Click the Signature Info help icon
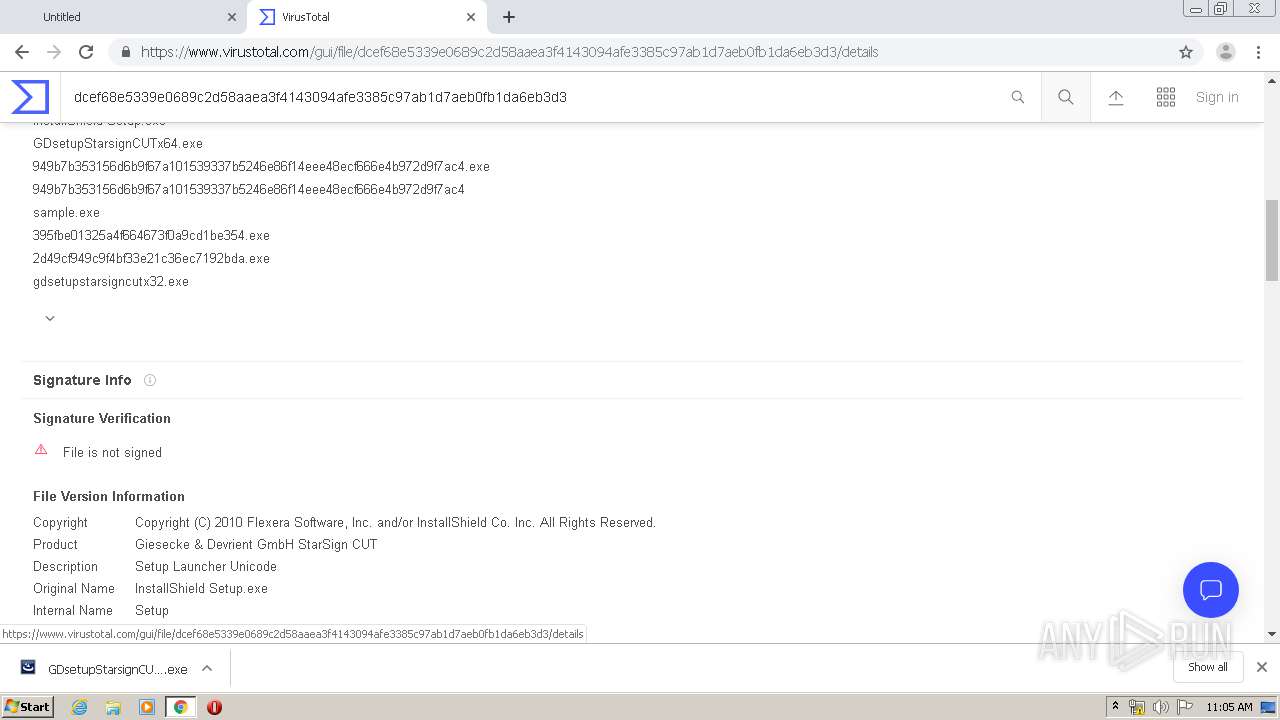1280x720 pixels. tap(150, 380)
